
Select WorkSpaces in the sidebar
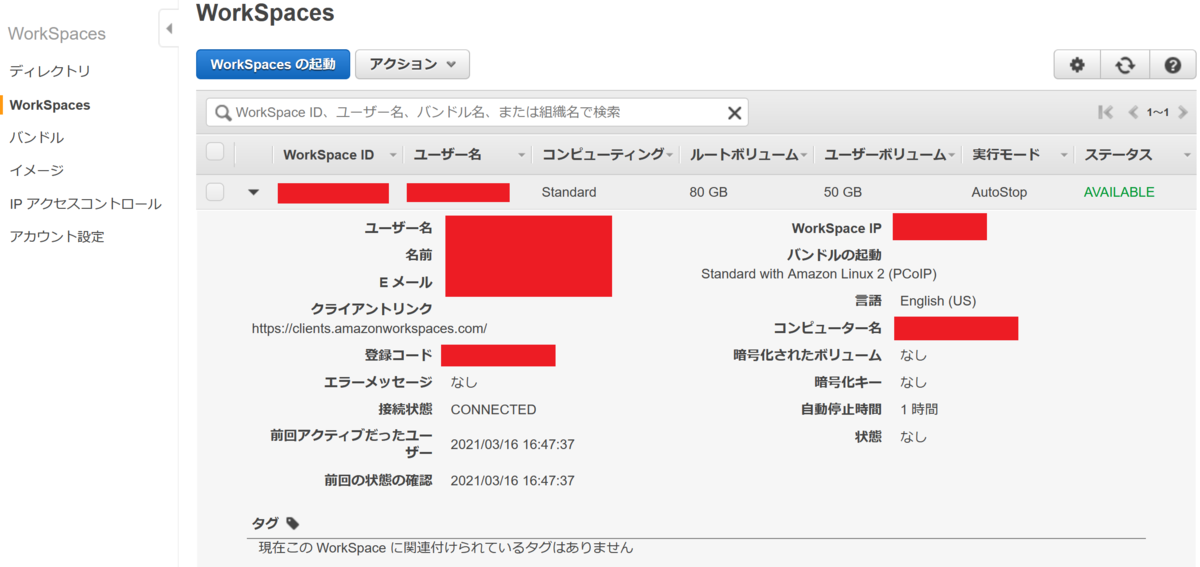click(50, 104)
